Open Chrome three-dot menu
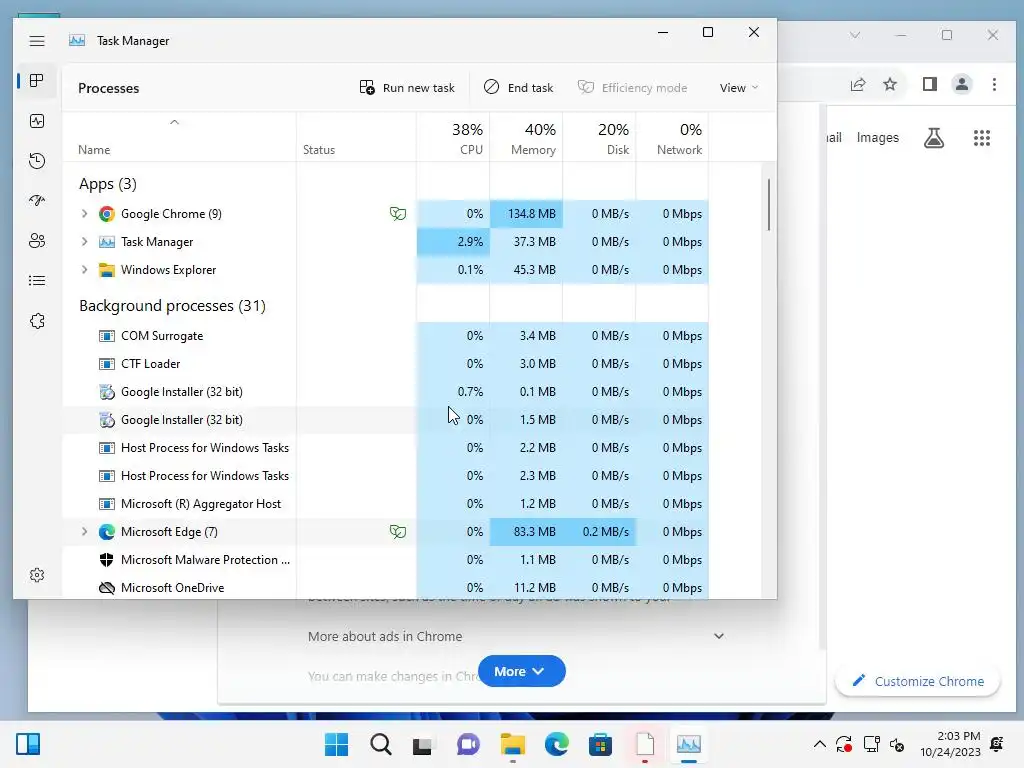Image resolution: width=1024 pixels, height=768 pixels. [995, 84]
